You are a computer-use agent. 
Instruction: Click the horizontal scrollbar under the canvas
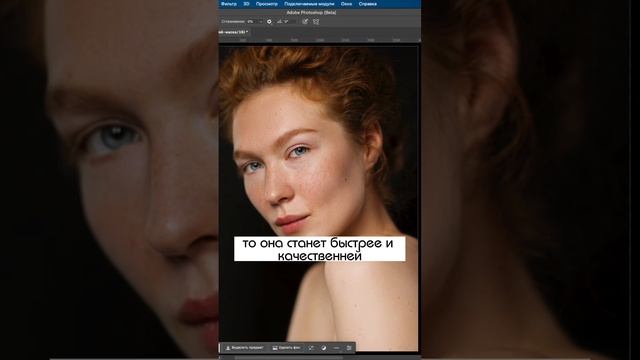(x=289, y=358)
